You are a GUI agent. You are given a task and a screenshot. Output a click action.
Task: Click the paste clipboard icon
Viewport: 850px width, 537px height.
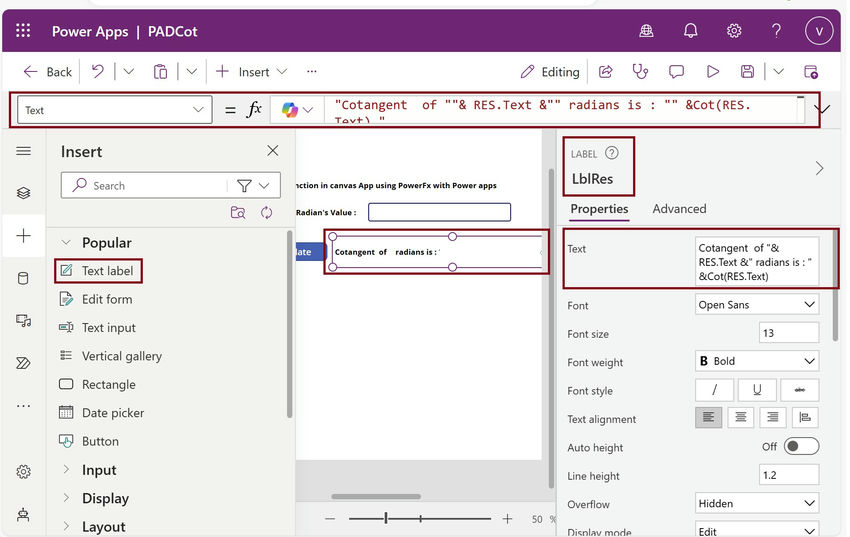160,72
